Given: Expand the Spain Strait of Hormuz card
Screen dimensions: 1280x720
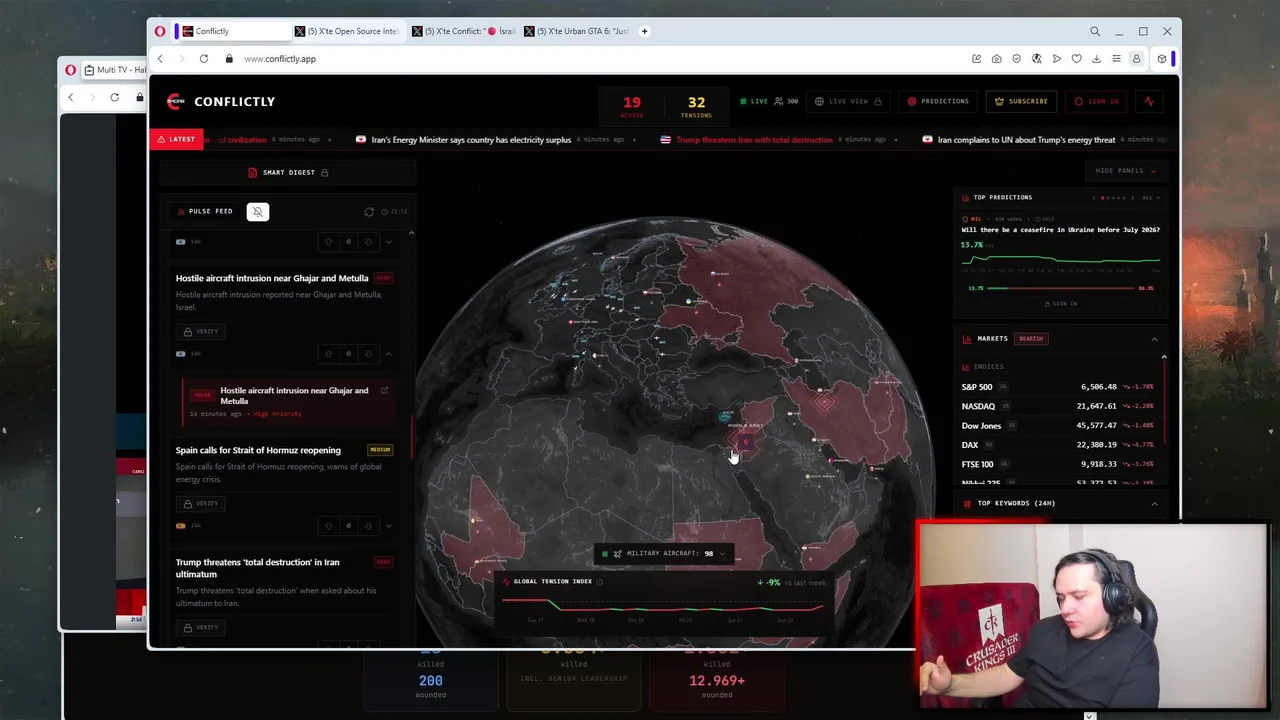Looking at the screenshot, I should click(389, 526).
